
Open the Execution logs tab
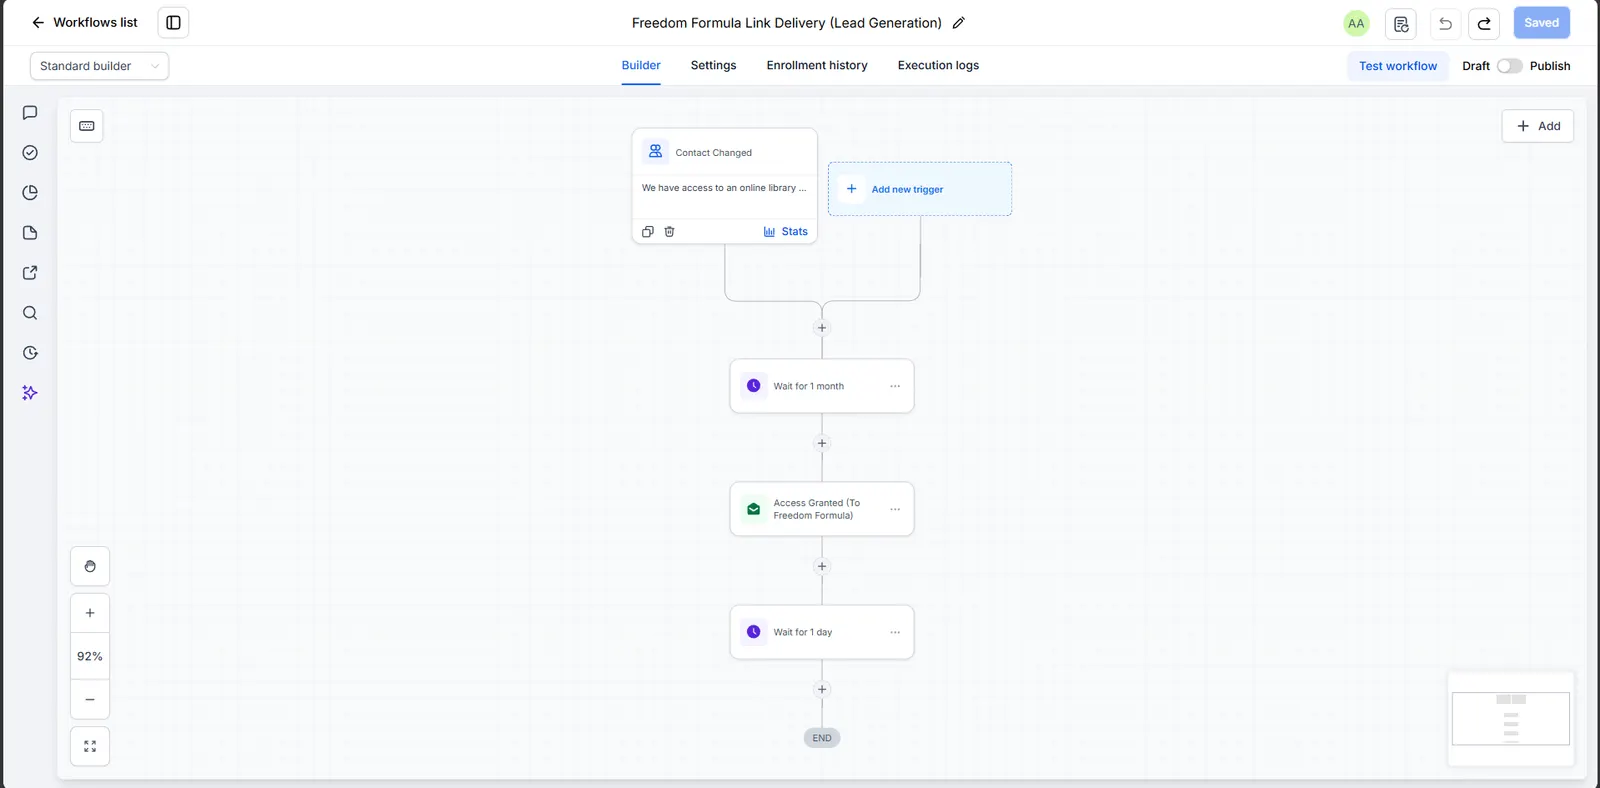tap(938, 65)
